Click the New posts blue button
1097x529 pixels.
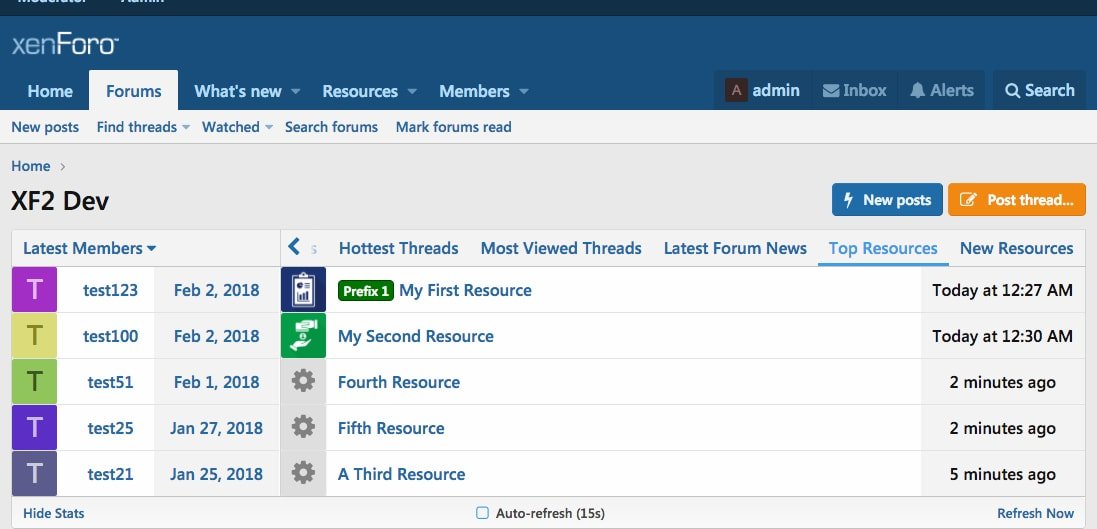pos(887,200)
